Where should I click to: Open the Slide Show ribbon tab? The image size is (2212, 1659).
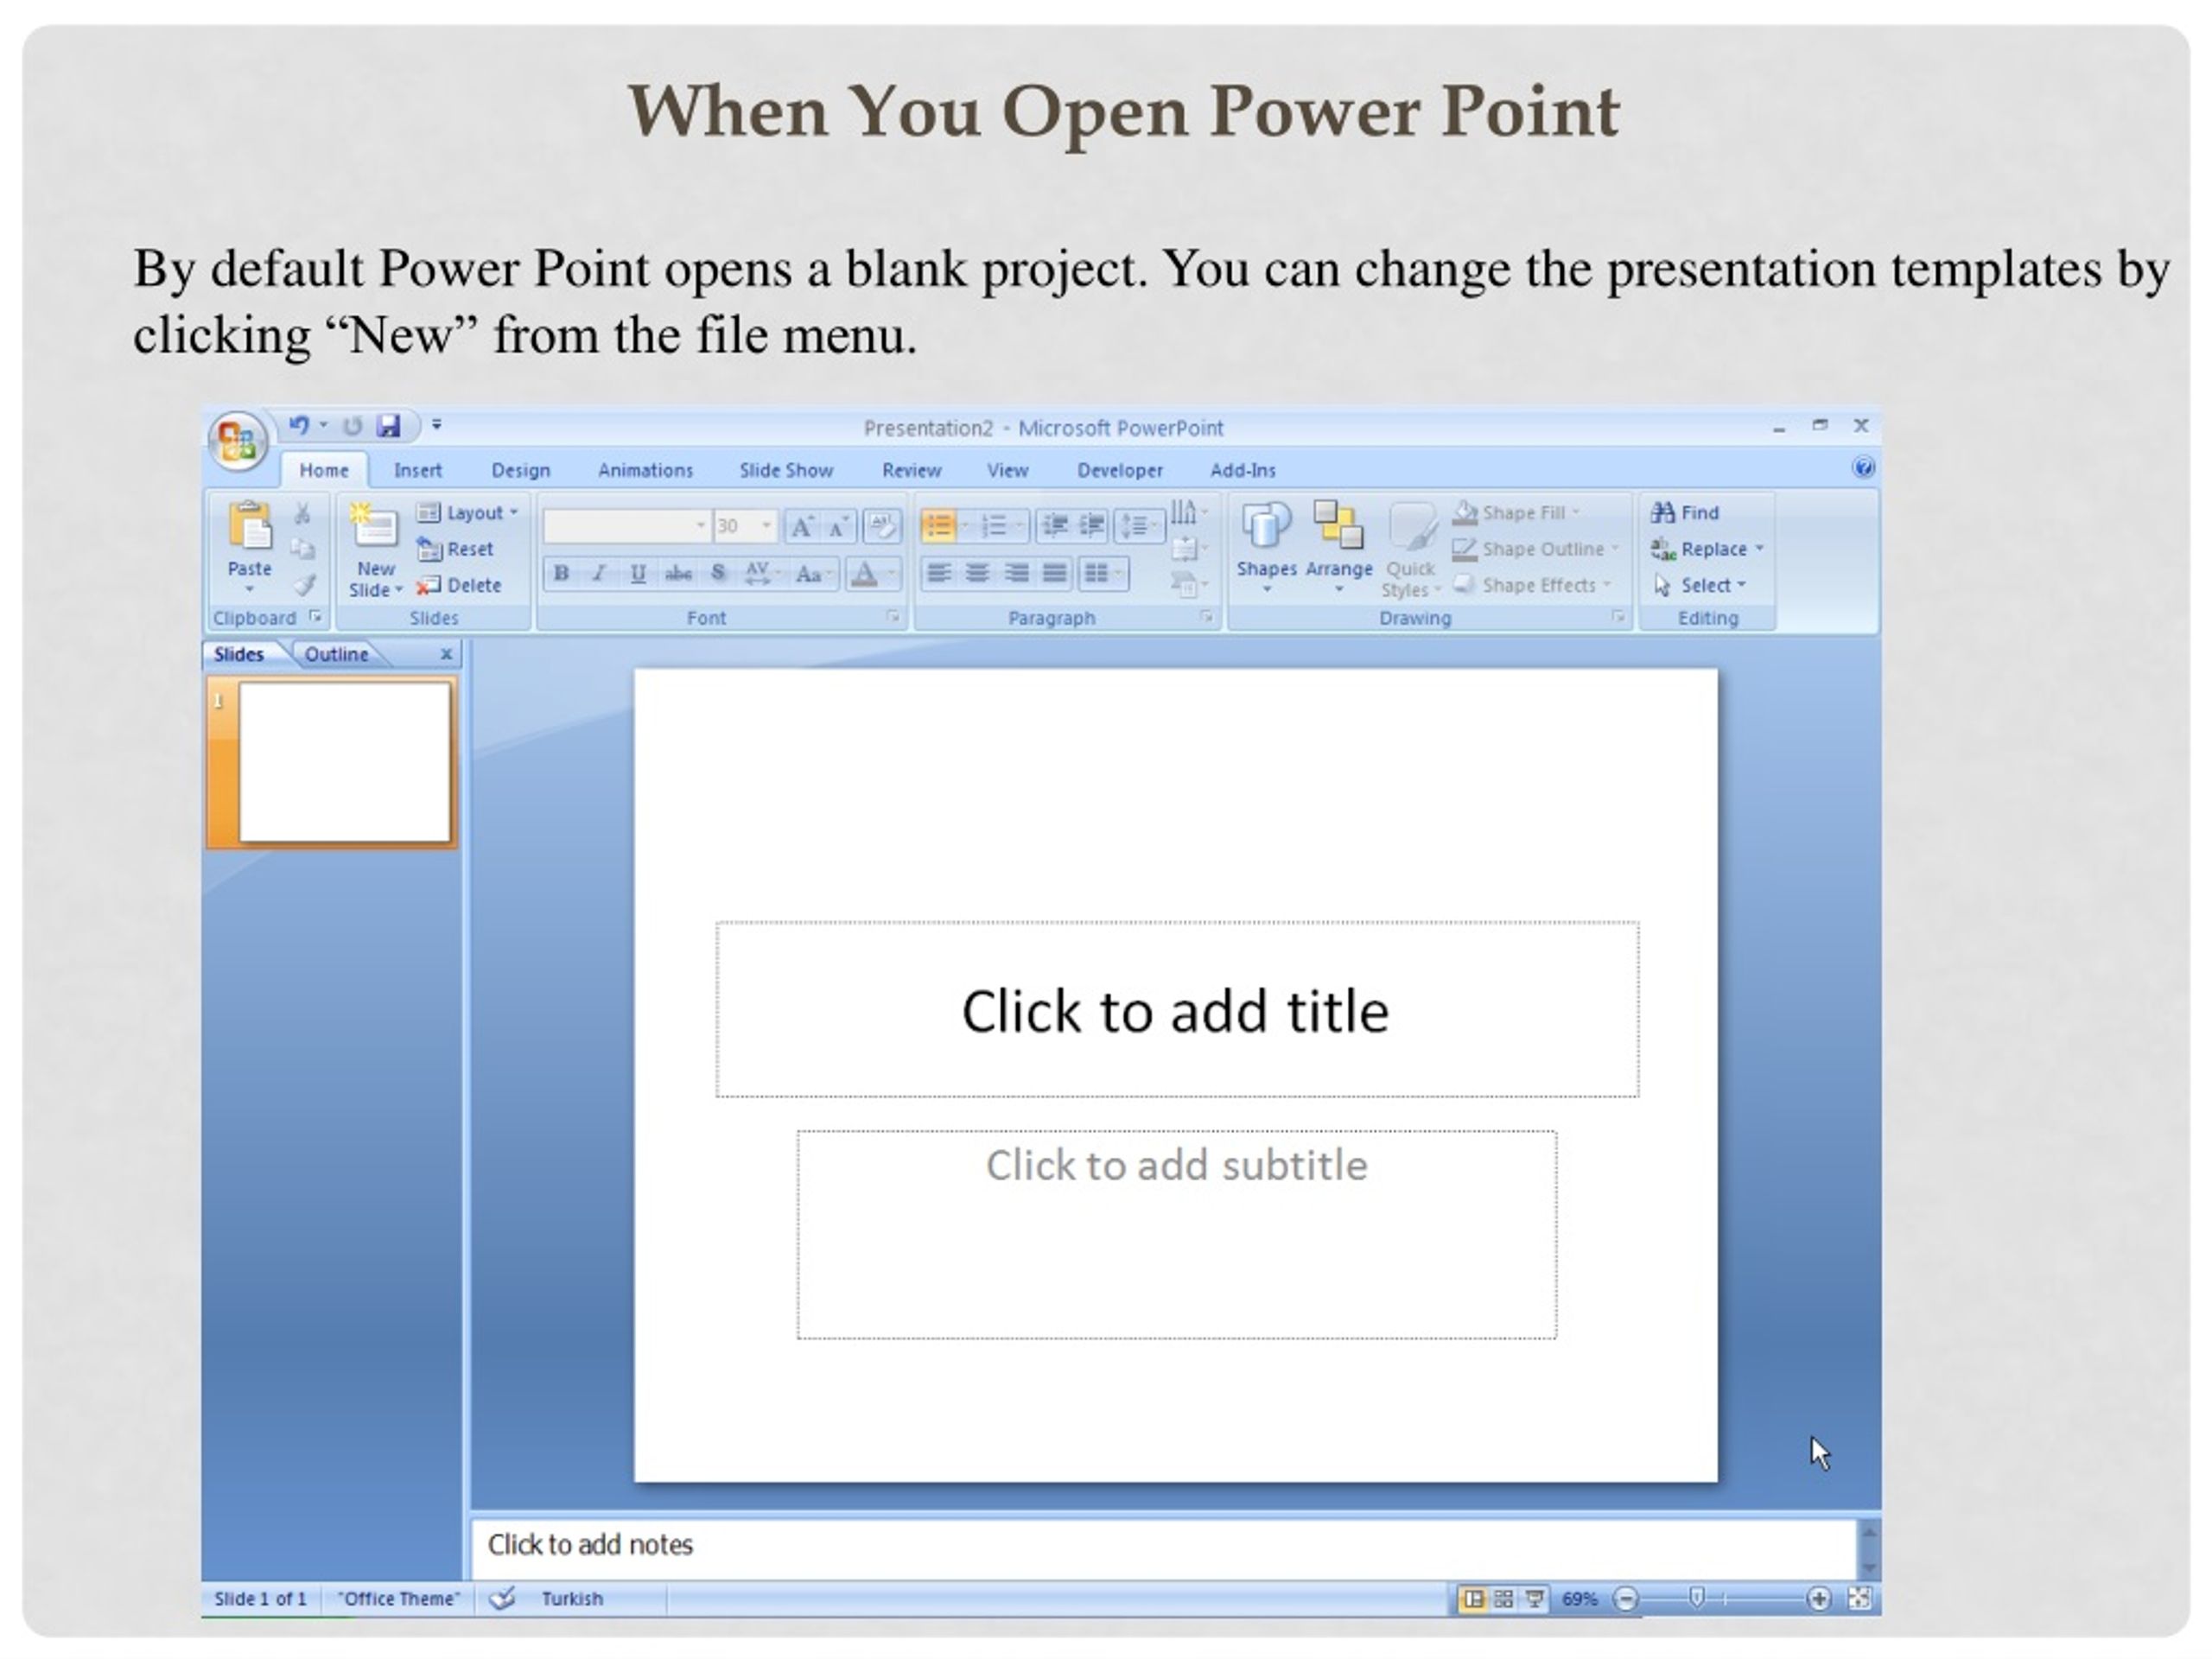click(786, 470)
